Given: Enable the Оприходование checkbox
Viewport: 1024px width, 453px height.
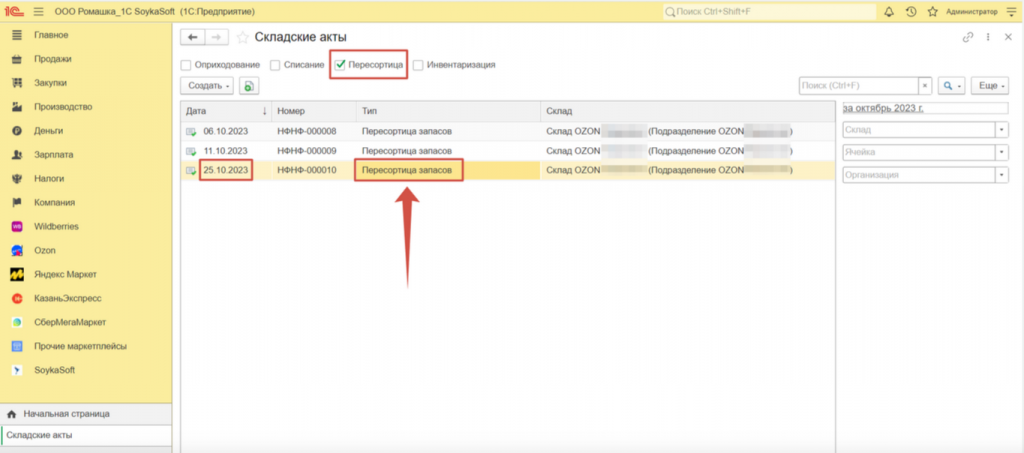Looking at the screenshot, I should point(186,65).
